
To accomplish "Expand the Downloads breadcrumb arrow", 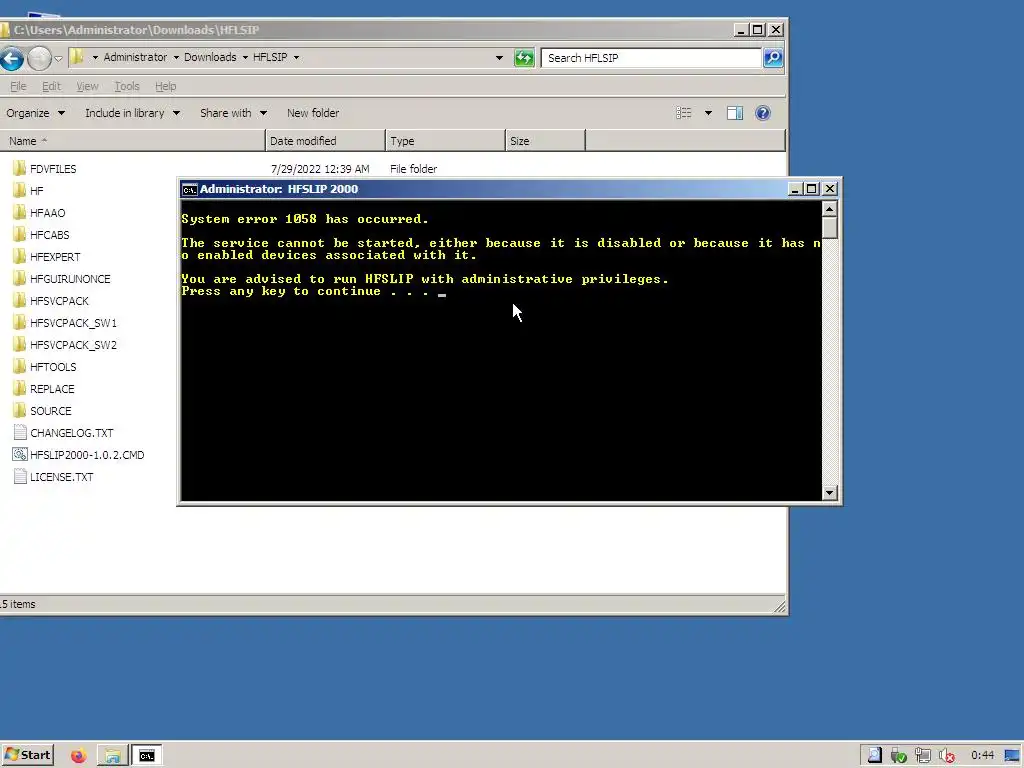I will coord(245,57).
